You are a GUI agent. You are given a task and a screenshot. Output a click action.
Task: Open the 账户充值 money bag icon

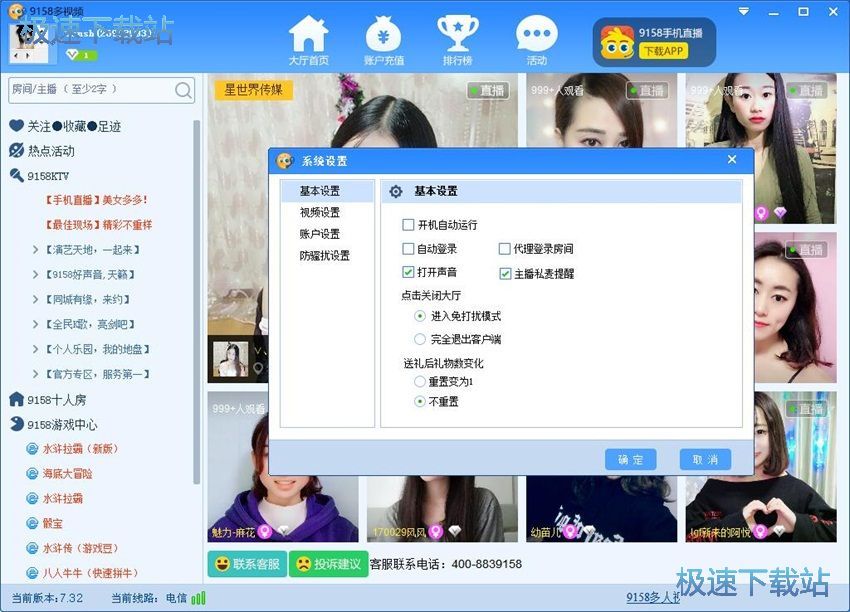383,41
